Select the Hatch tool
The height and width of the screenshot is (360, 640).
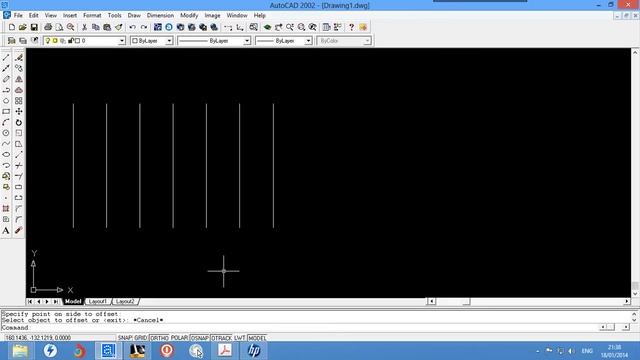tap(6, 209)
